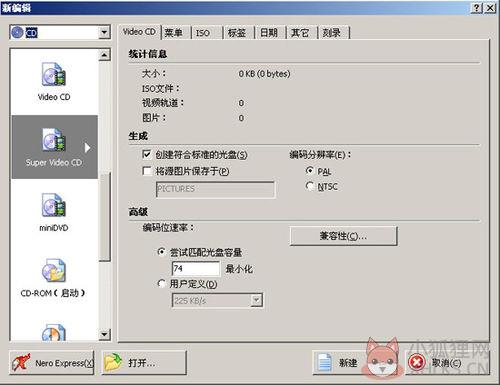Switch to the 日期 tab

coord(269,33)
